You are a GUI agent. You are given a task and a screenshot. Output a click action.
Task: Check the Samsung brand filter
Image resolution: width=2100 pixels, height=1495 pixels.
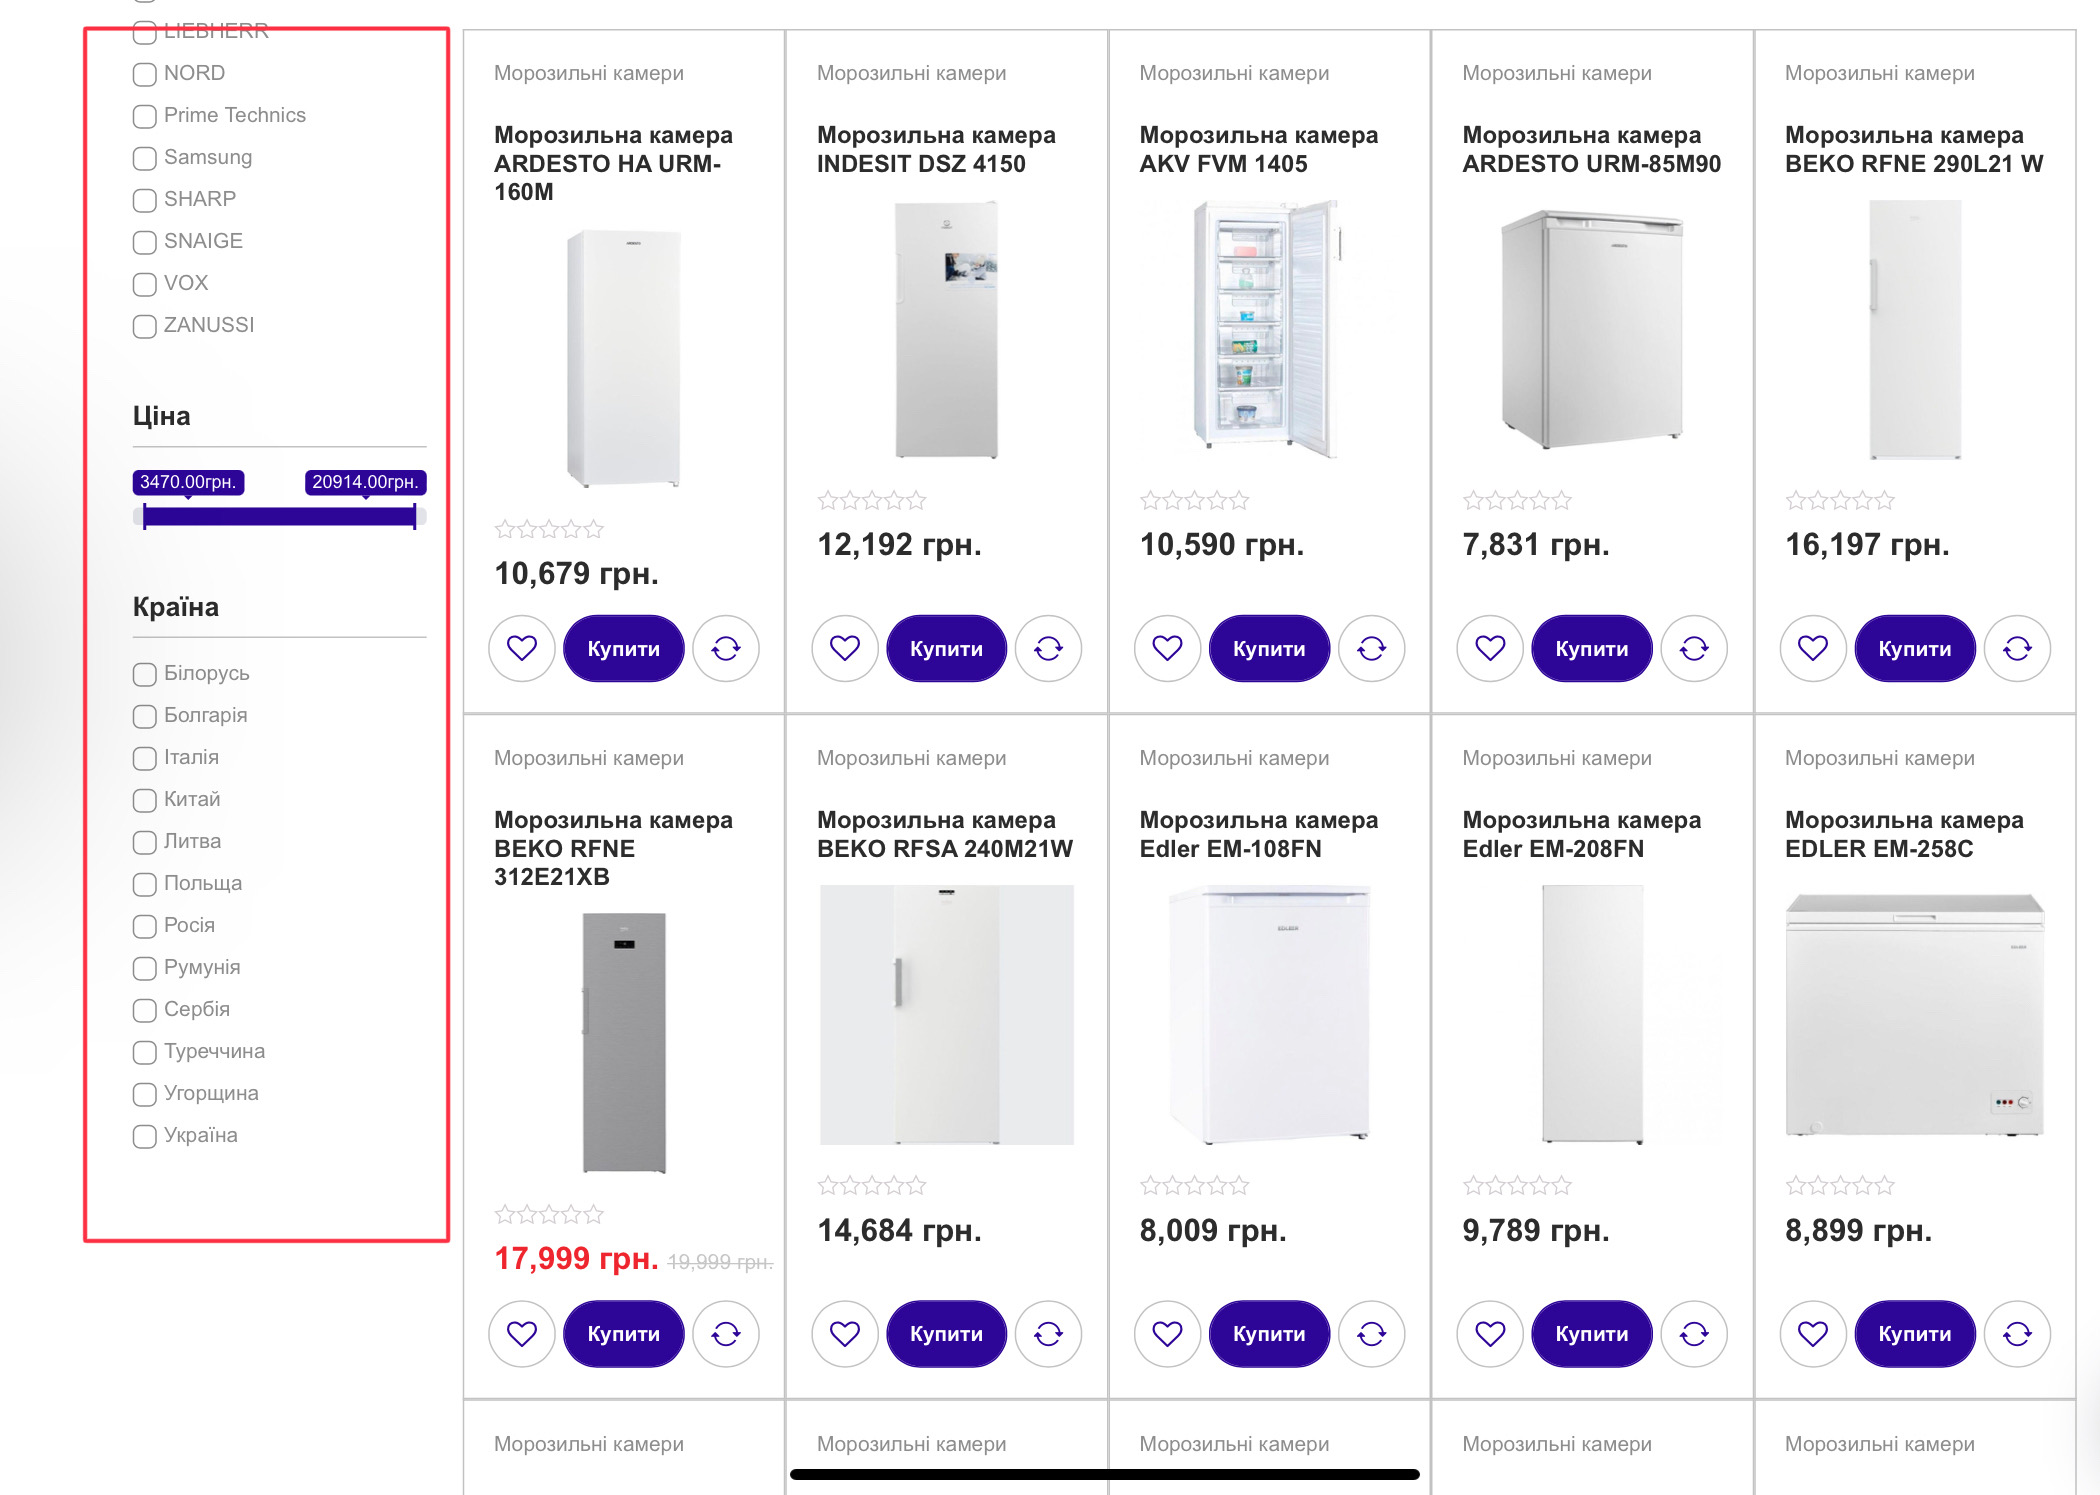(145, 159)
